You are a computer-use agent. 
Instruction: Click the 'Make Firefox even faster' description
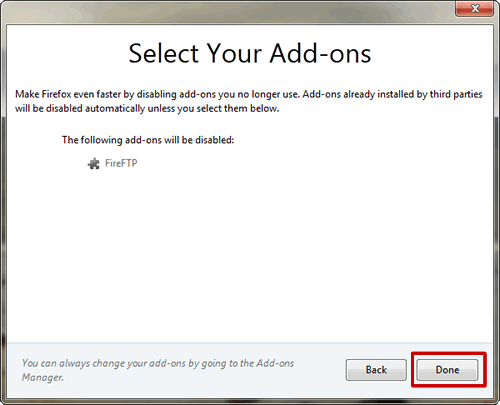(249, 101)
